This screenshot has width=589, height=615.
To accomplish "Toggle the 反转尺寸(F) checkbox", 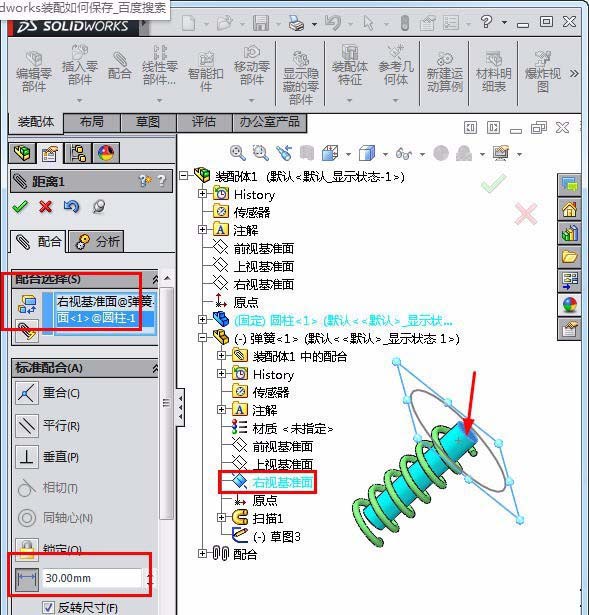I will [49, 608].
